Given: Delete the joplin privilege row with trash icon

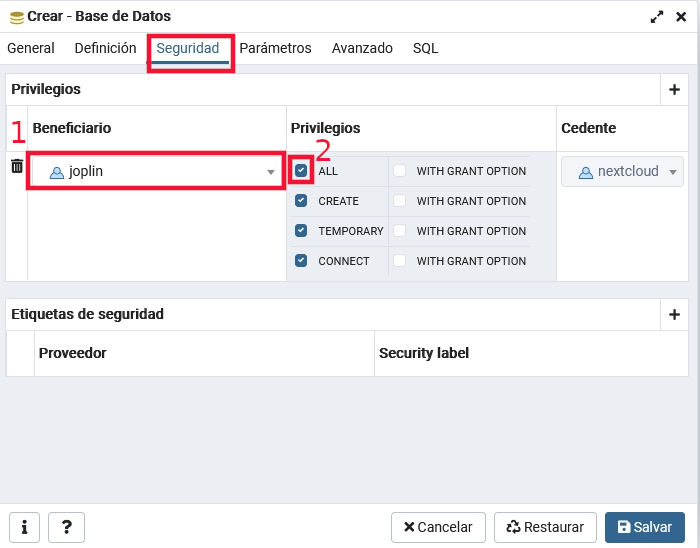Looking at the screenshot, I should [17, 167].
